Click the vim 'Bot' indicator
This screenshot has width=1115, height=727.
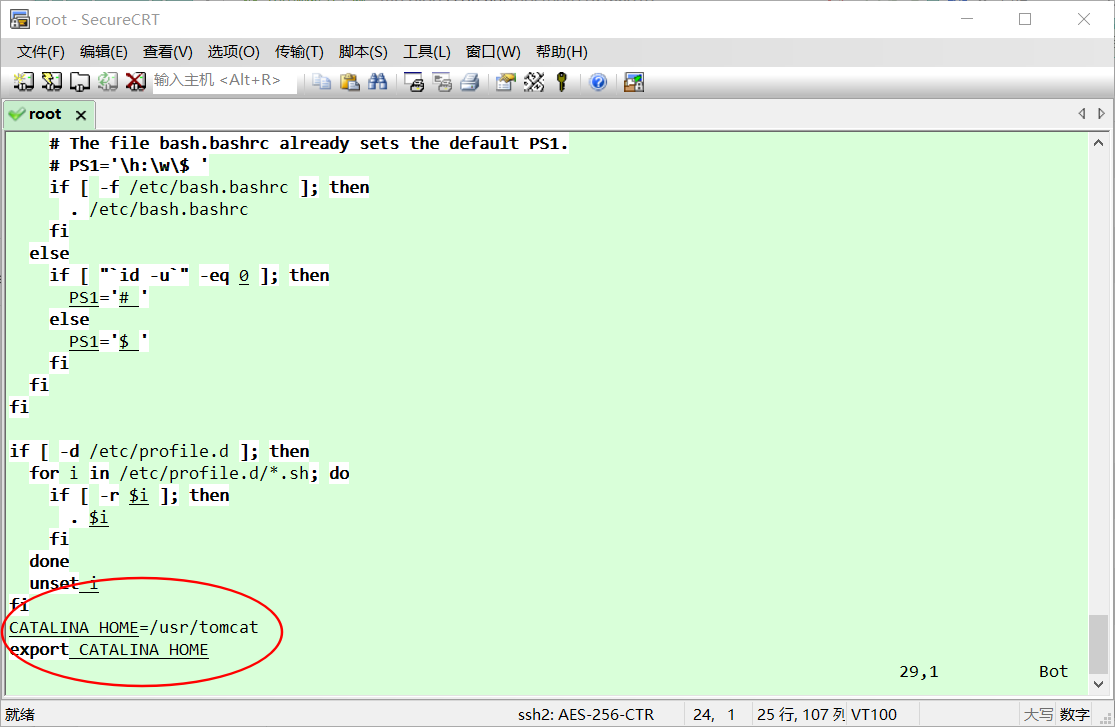coord(1053,672)
